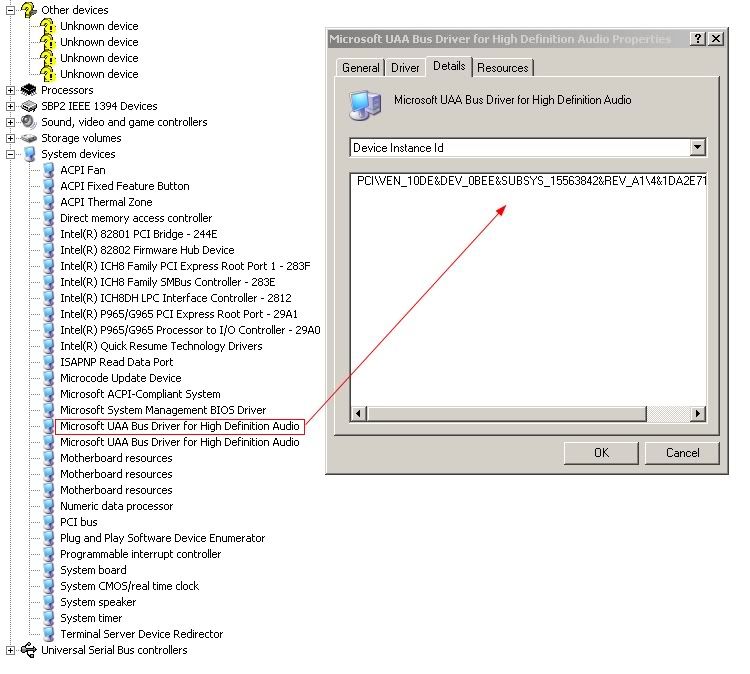Expand Universal Serial Bus controllers

[x=10, y=650]
